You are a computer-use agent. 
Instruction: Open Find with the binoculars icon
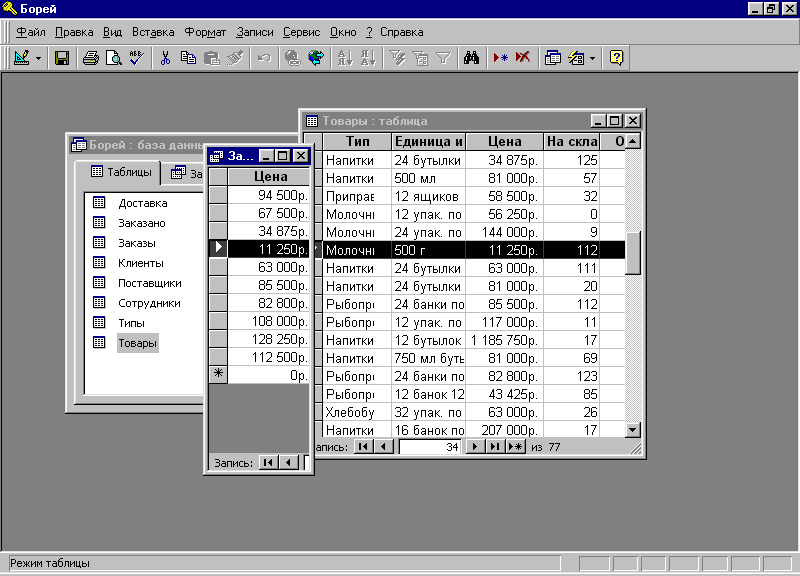click(x=472, y=58)
